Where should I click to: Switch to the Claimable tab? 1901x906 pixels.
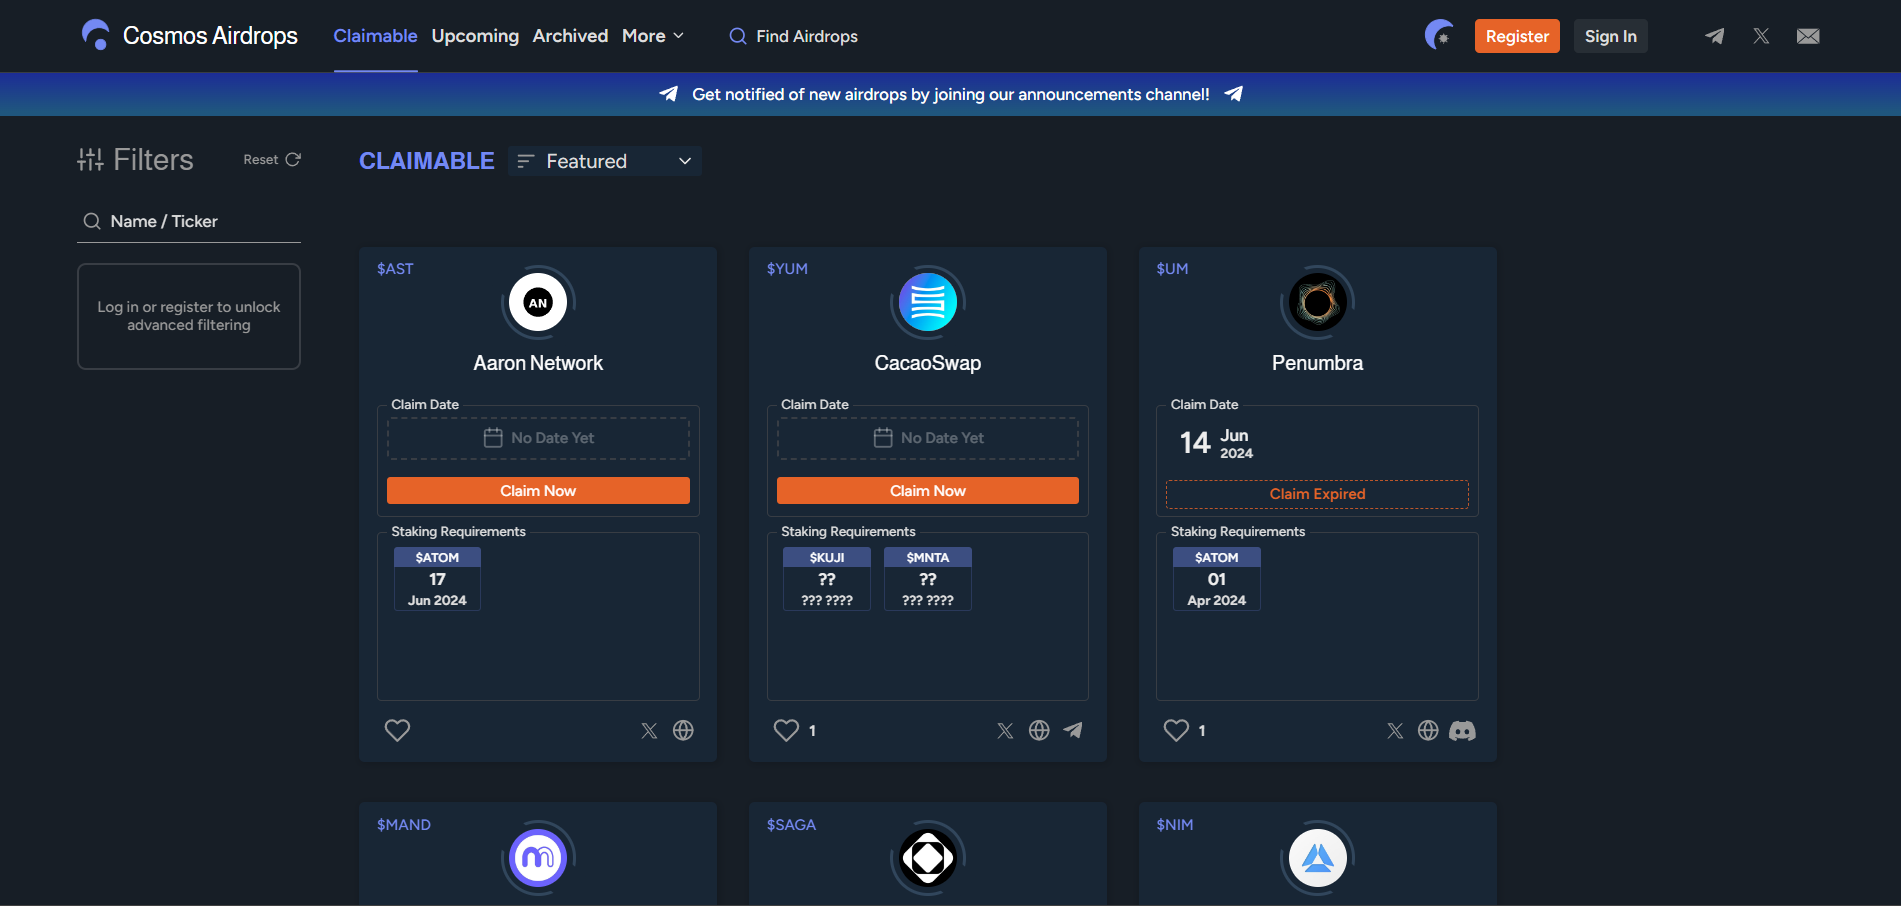pos(375,36)
